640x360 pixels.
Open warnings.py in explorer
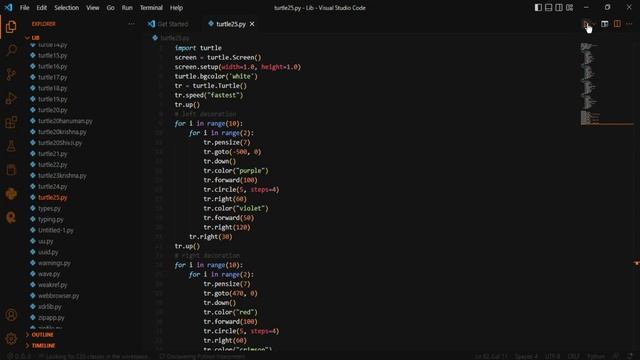pos(54,263)
